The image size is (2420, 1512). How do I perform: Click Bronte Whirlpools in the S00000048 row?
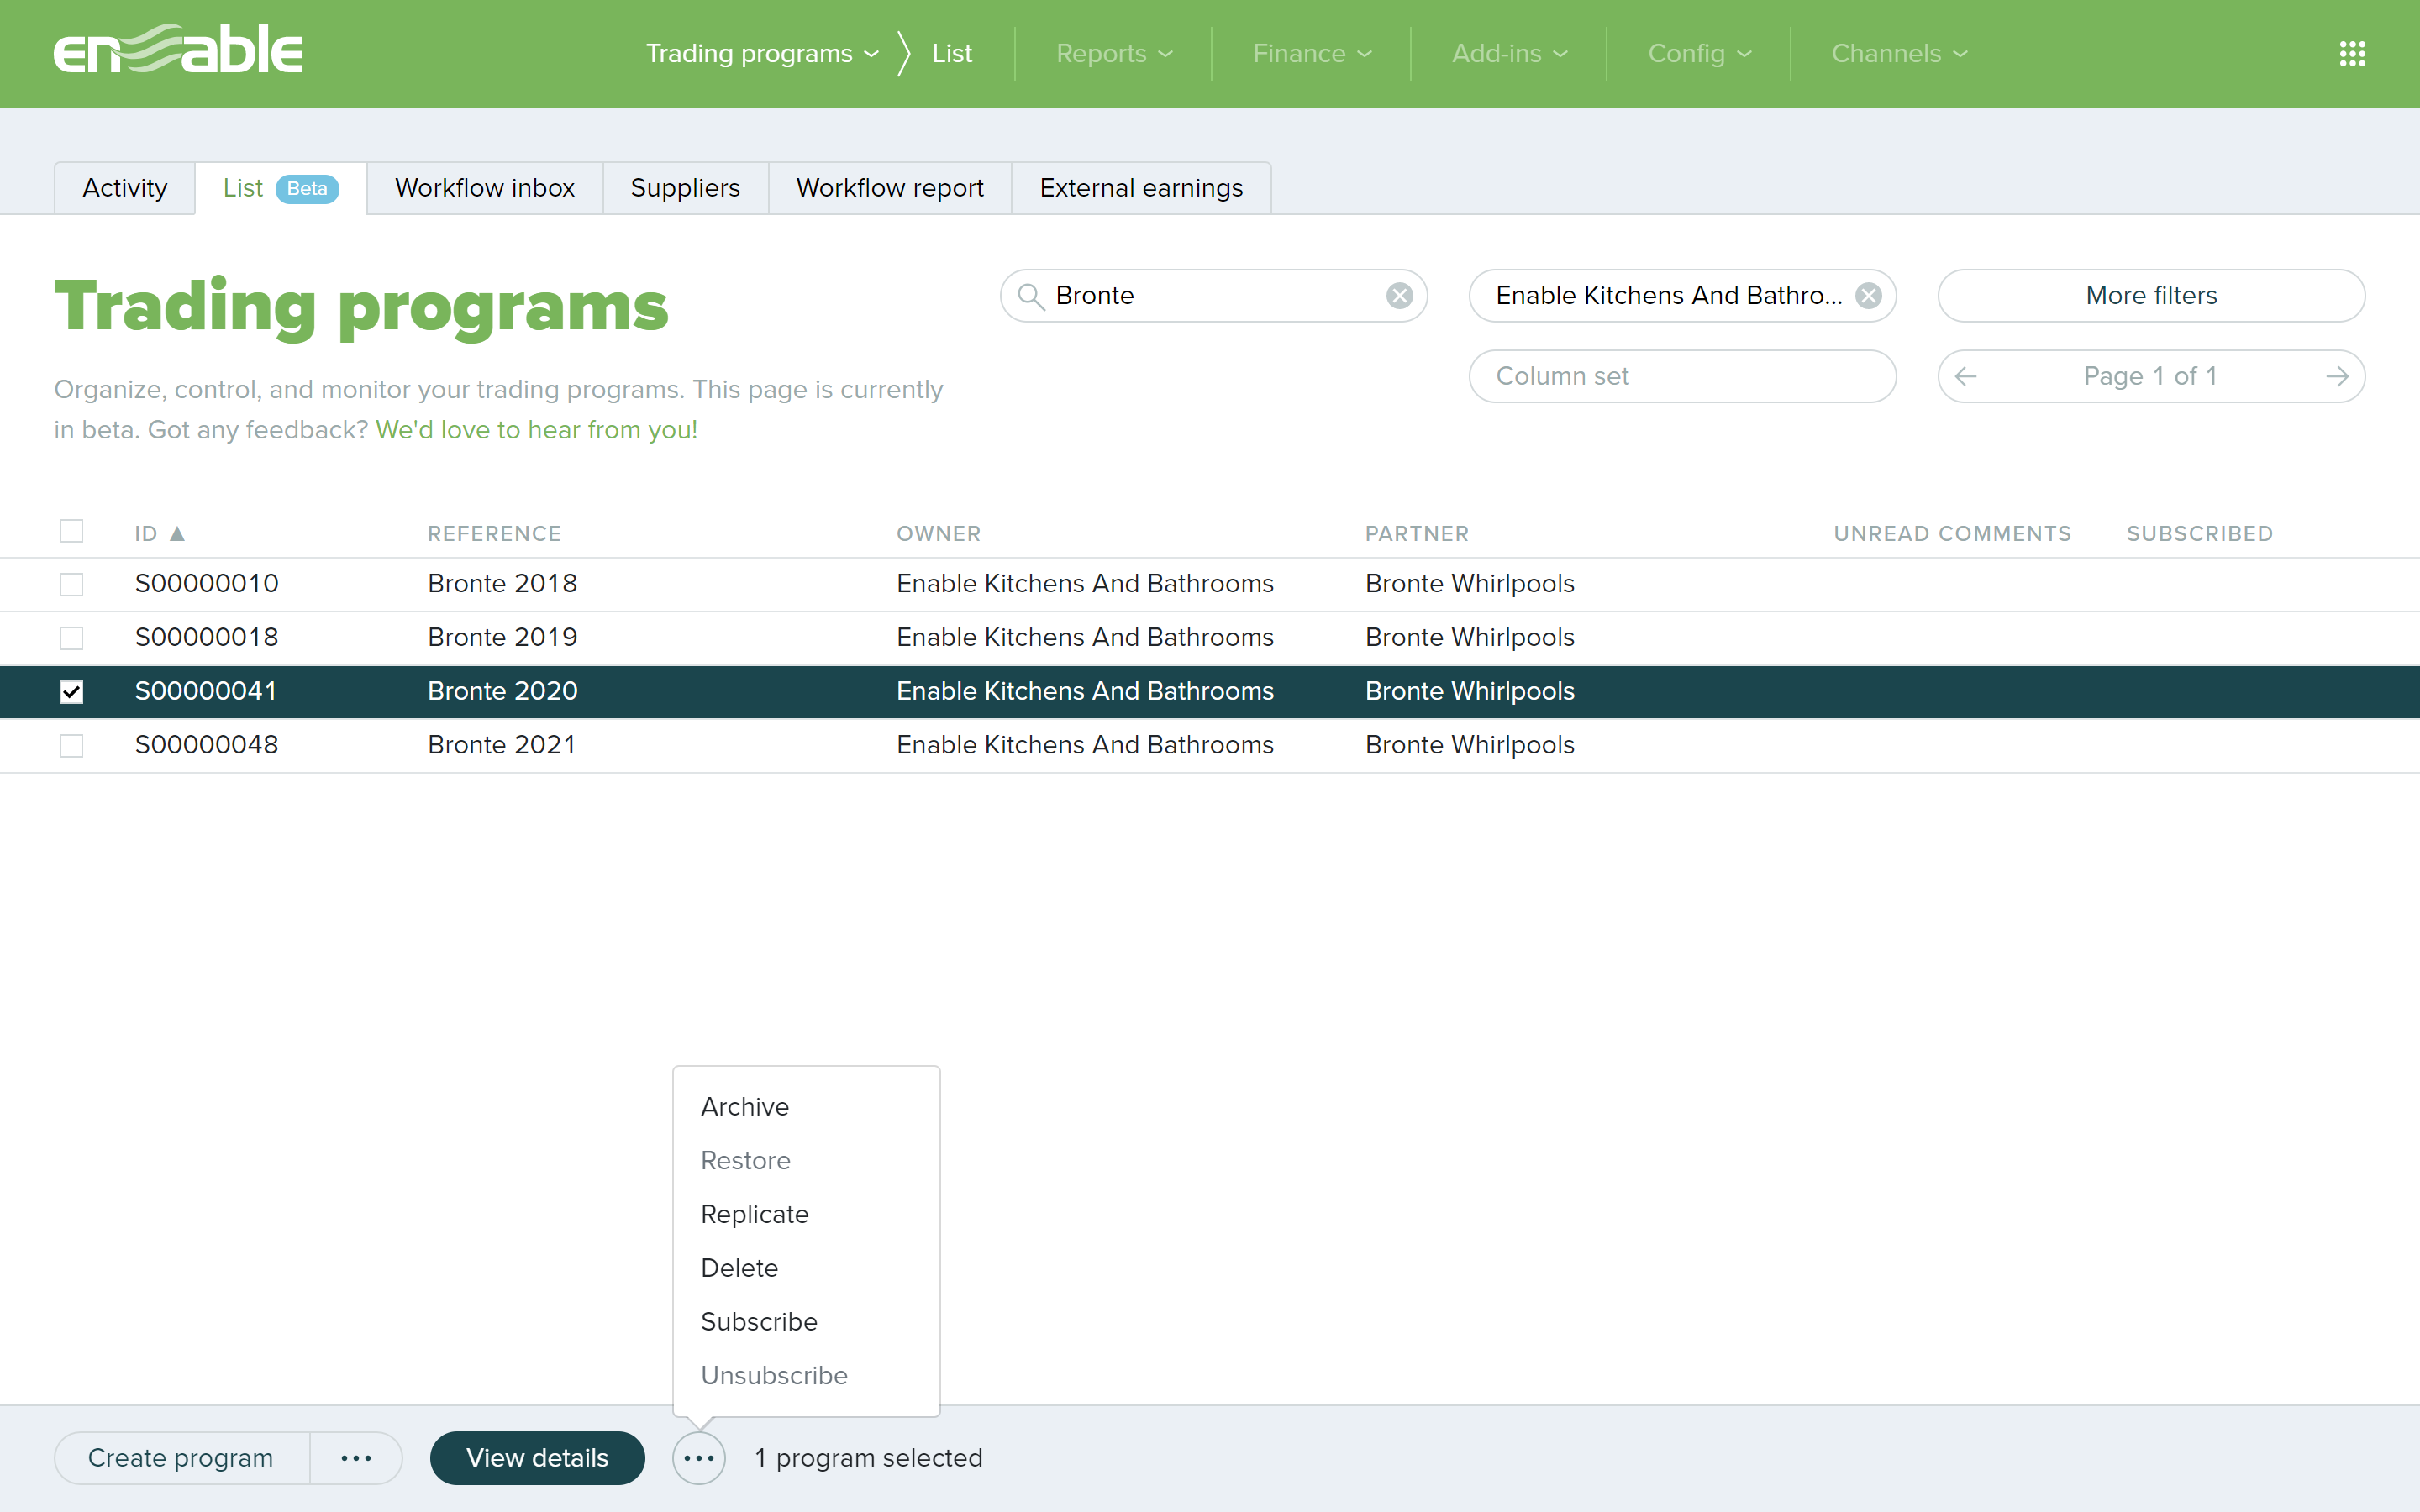click(1470, 746)
